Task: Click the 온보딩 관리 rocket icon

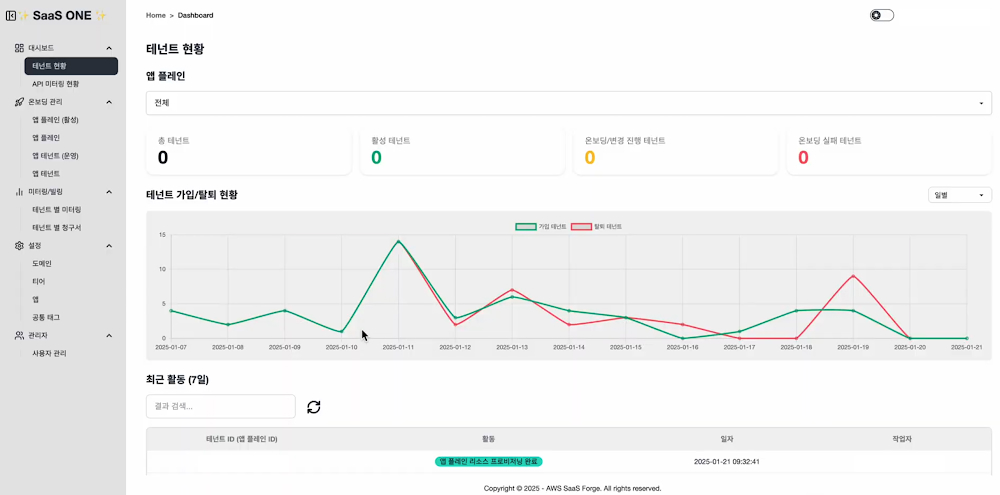Action: coord(19,102)
